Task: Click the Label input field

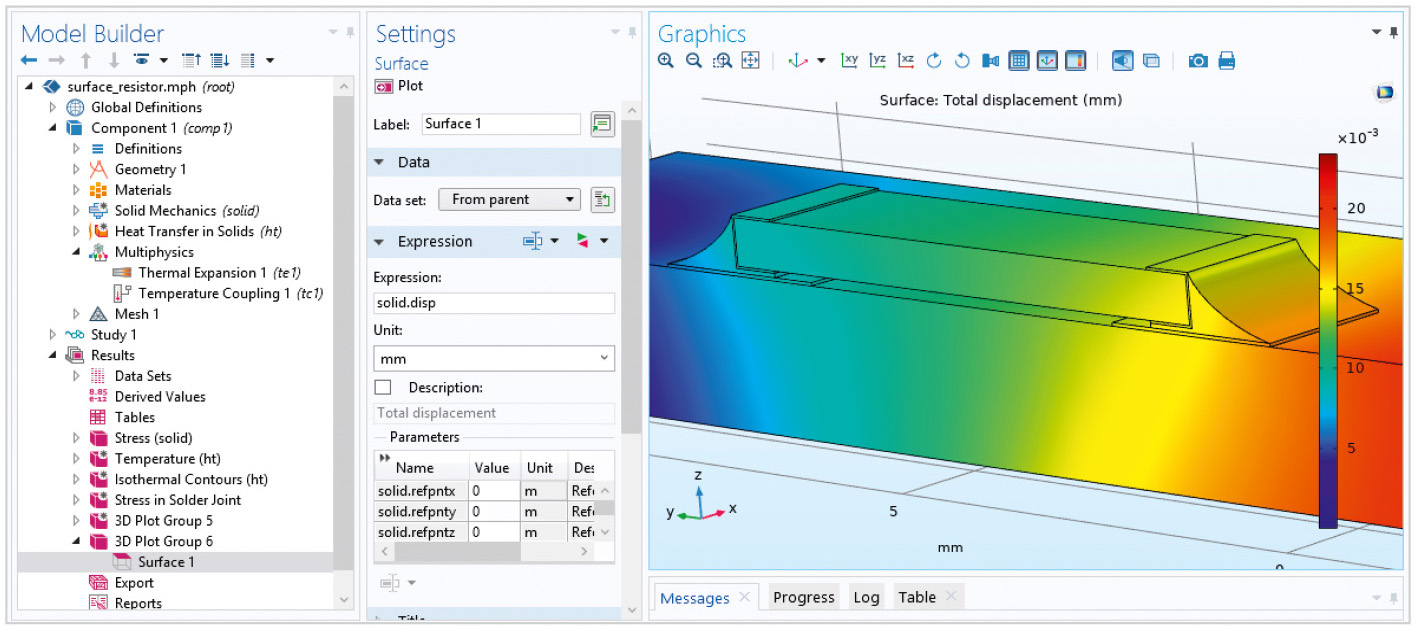Action: tap(500, 124)
